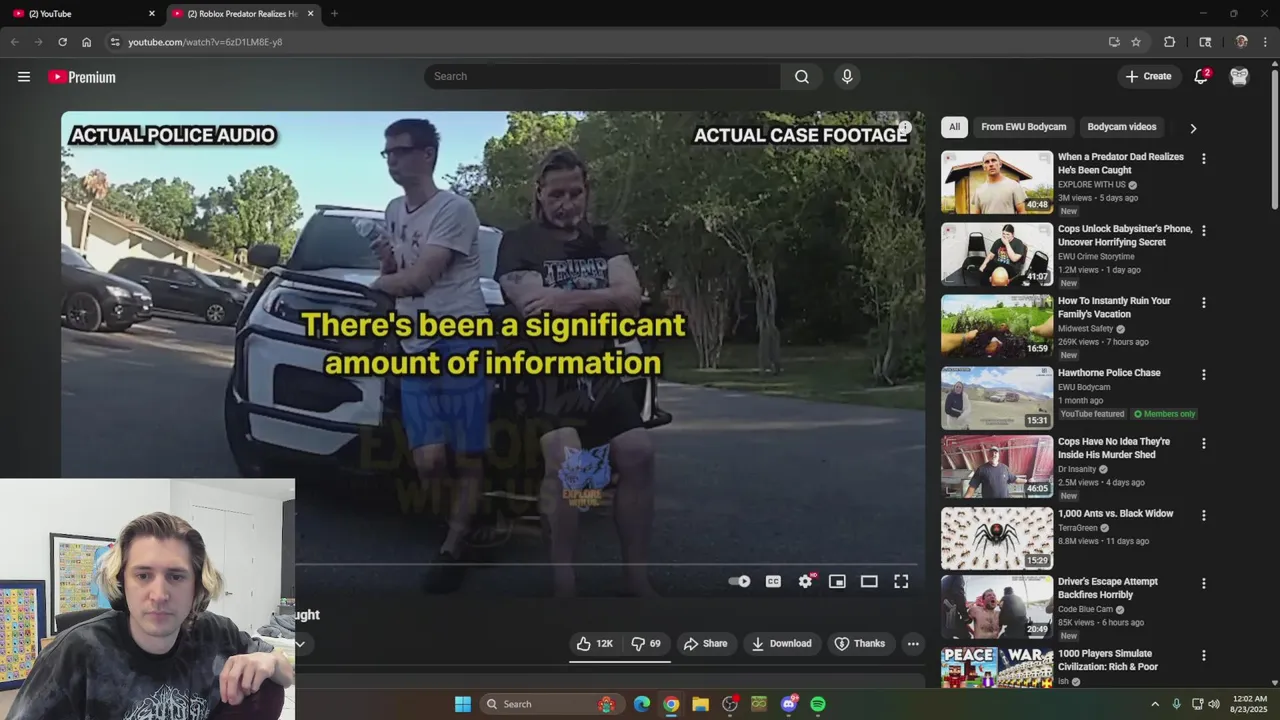Toggle closed captions CC button
Viewport: 1280px width, 720px height.
773,581
